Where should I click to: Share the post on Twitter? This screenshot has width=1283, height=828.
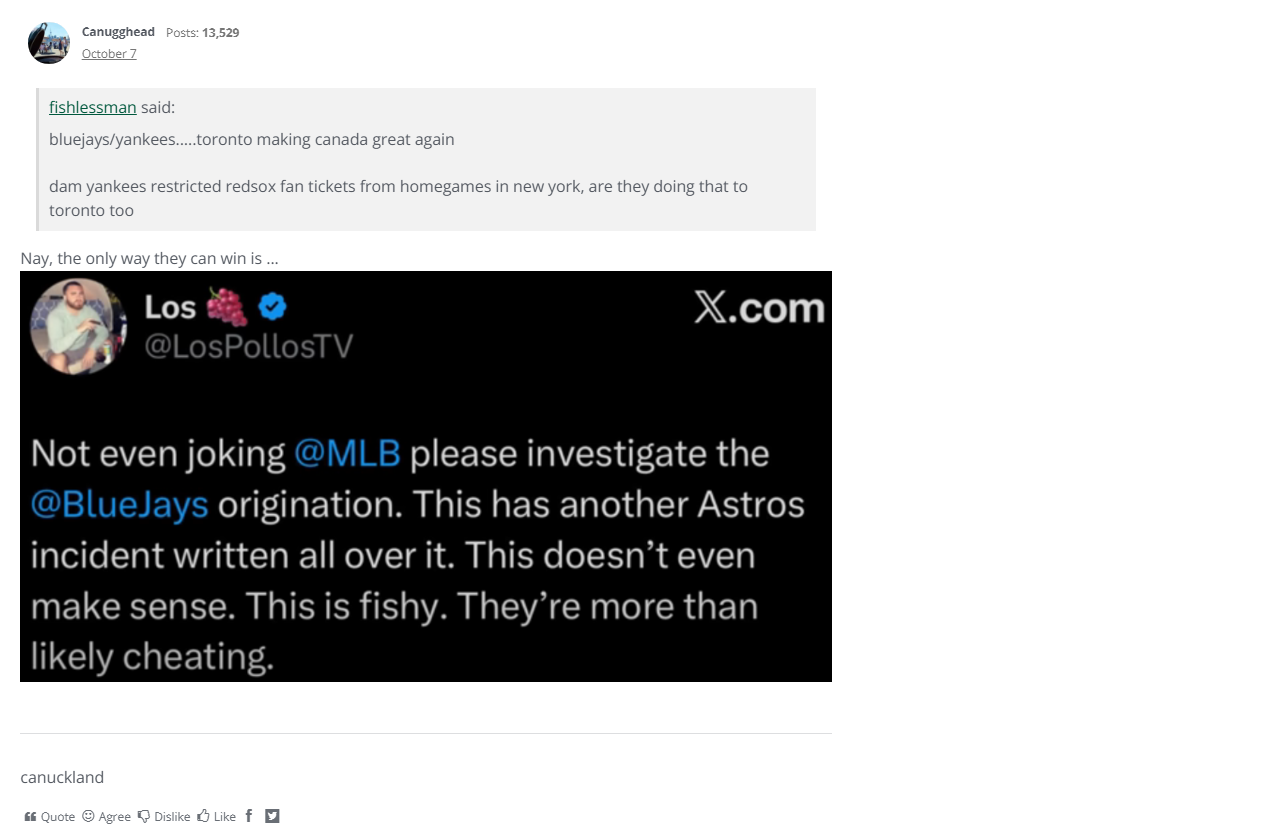pyautogui.click(x=272, y=816)
